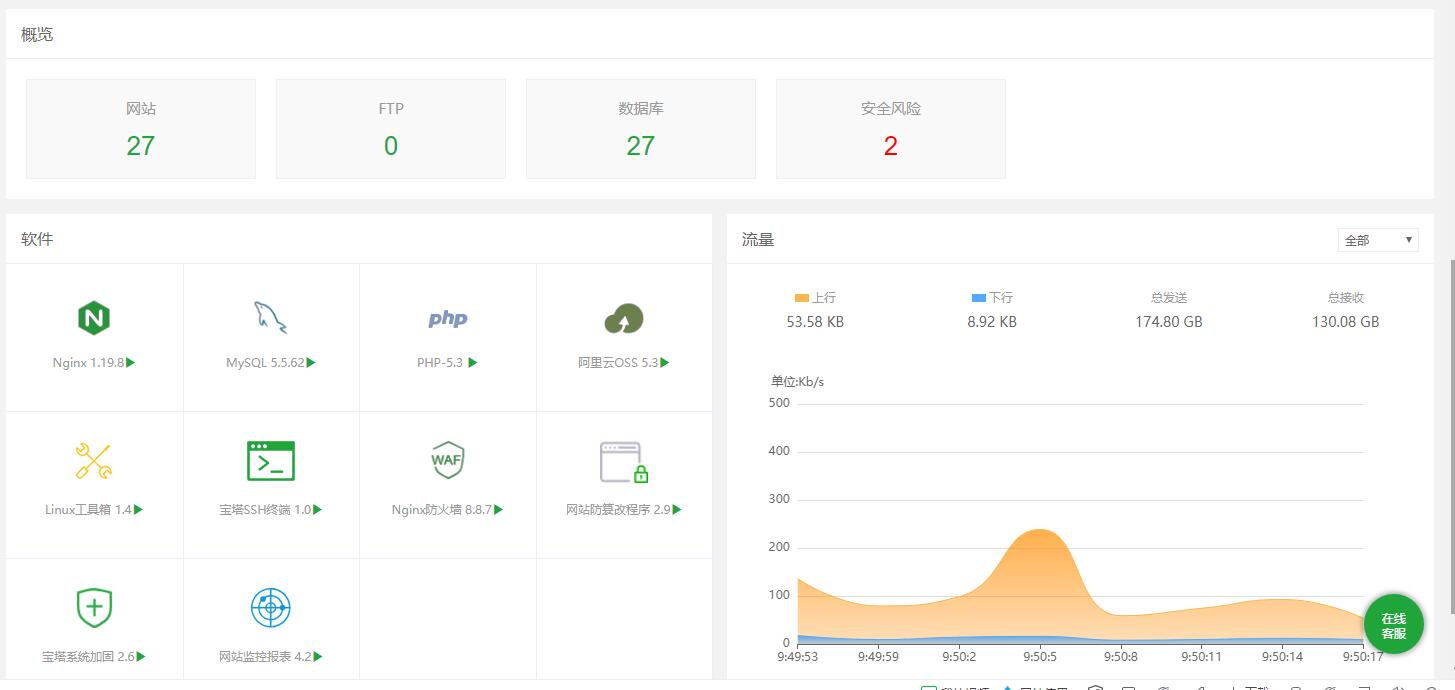Click the PHP-5.3 label
Screen dimensions: 1455x690
(x=440, y=363)
